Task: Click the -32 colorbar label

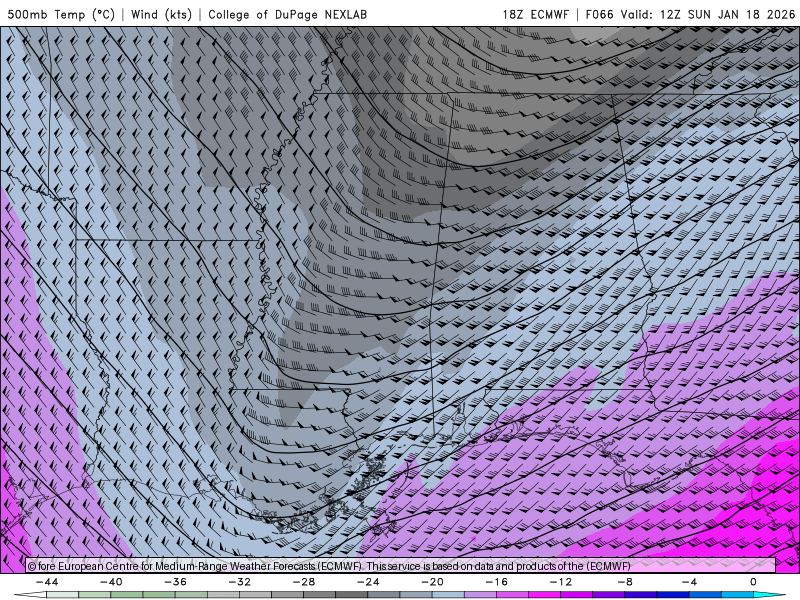Action: coord(240,582)
